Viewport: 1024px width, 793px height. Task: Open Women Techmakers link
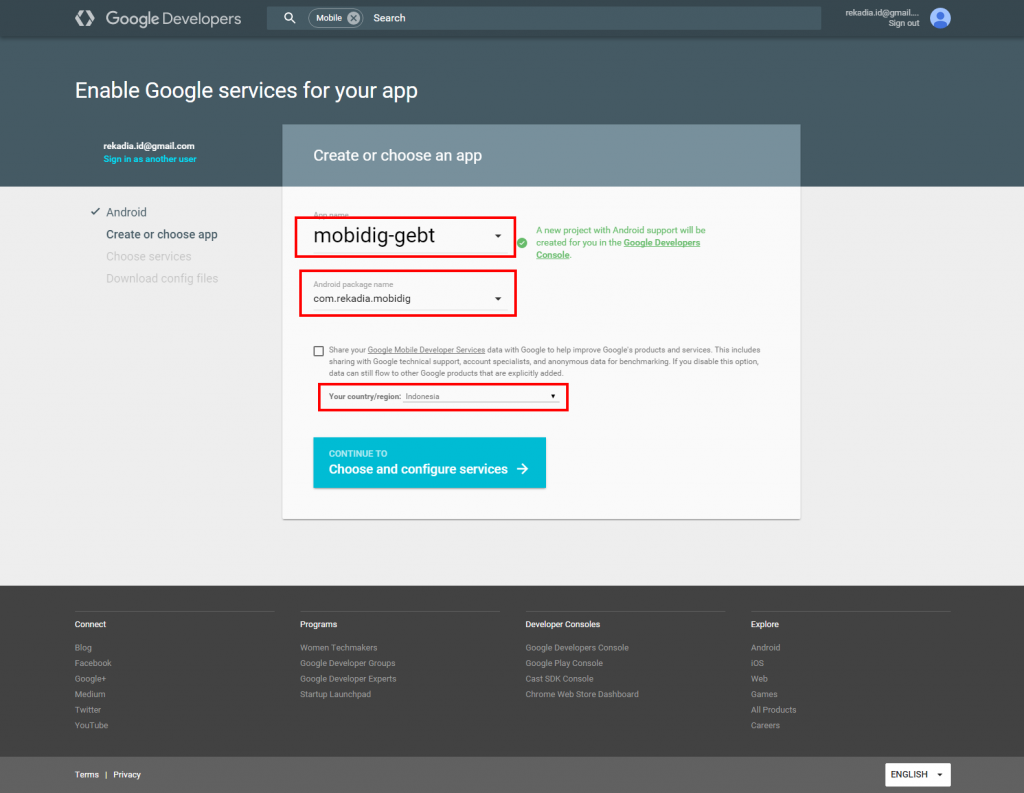338,648
